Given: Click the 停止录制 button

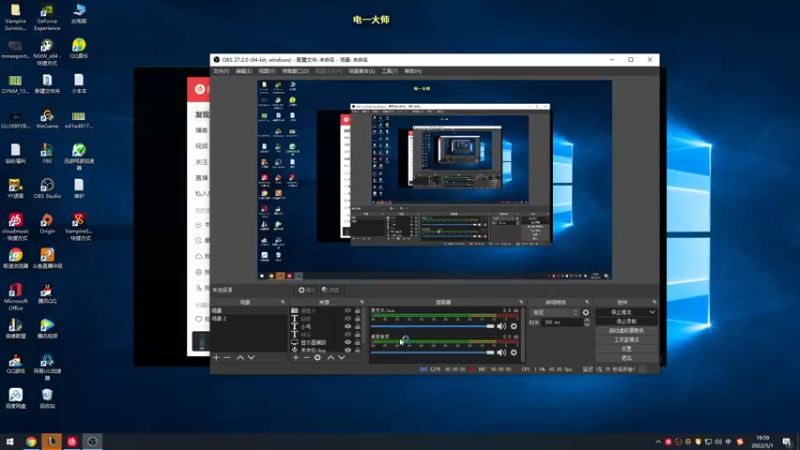Looking at the screenshot, I should click(626, 321).
